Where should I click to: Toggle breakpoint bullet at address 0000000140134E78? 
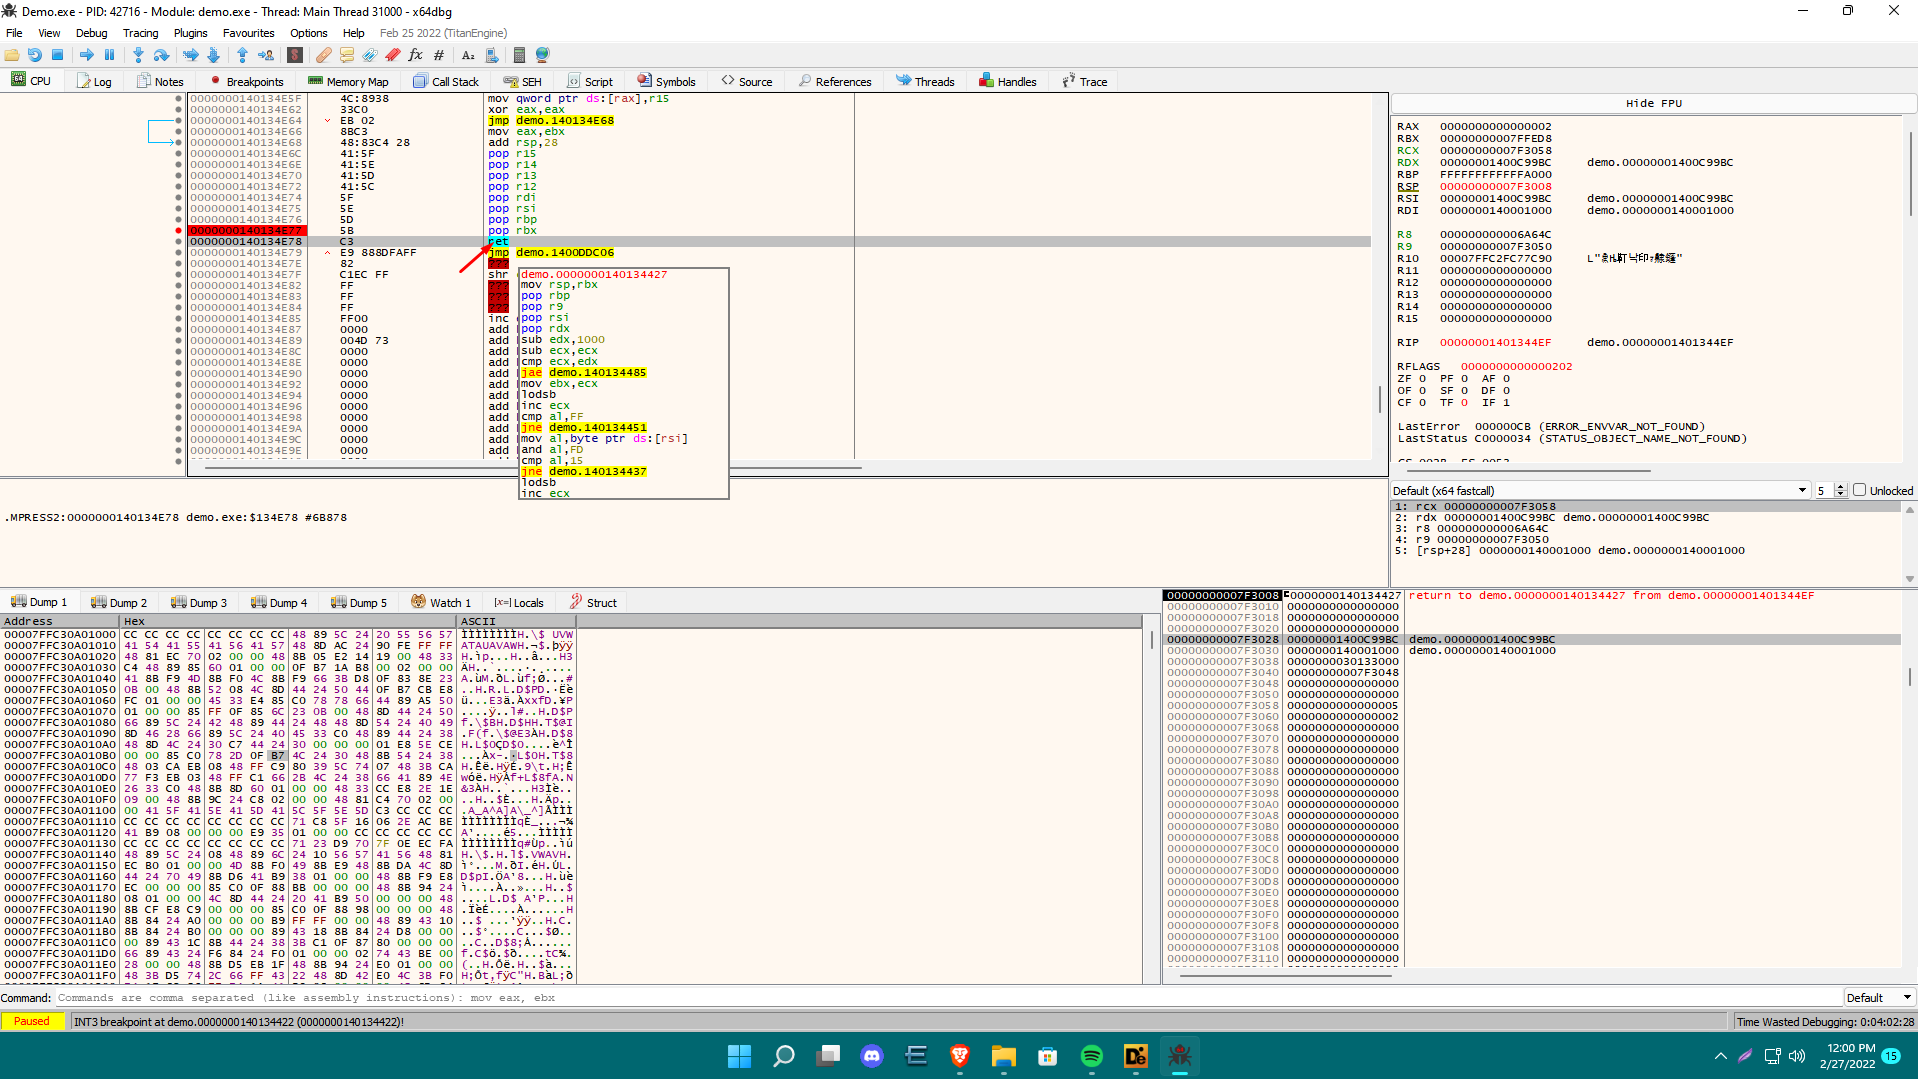coord(179,241)
